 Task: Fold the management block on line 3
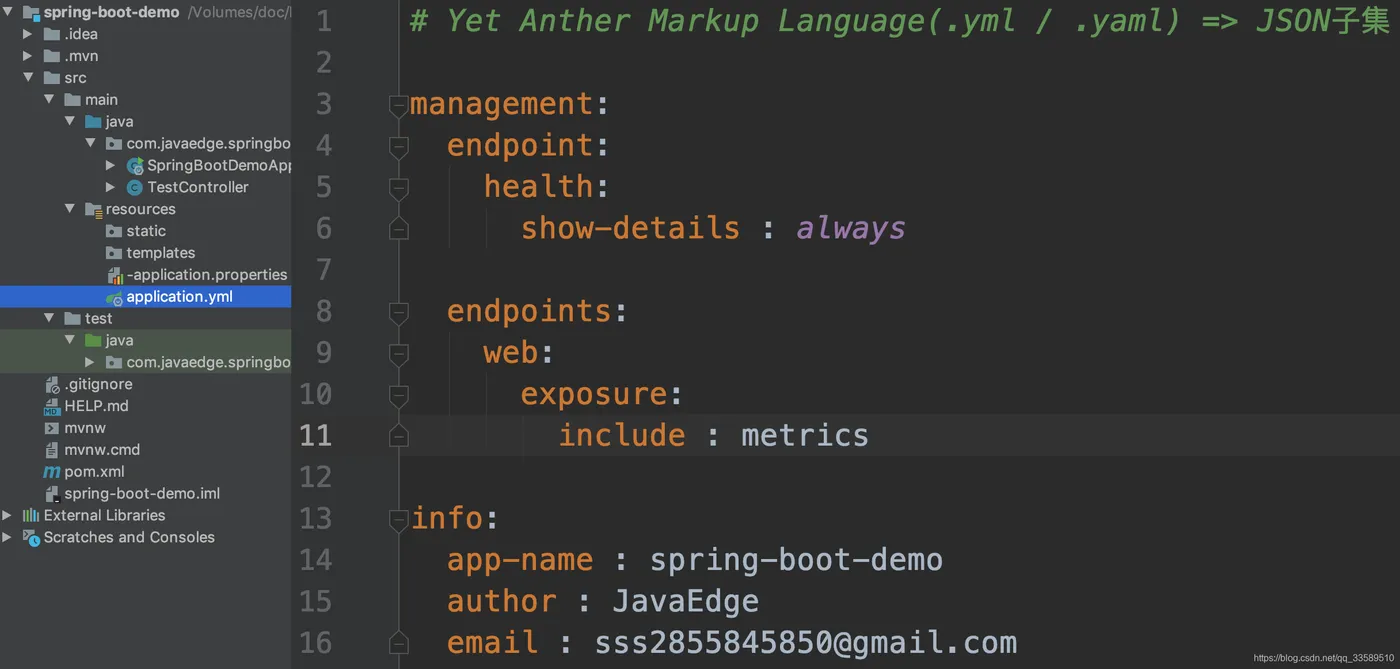pyautogui.click(x=398, y=105)
